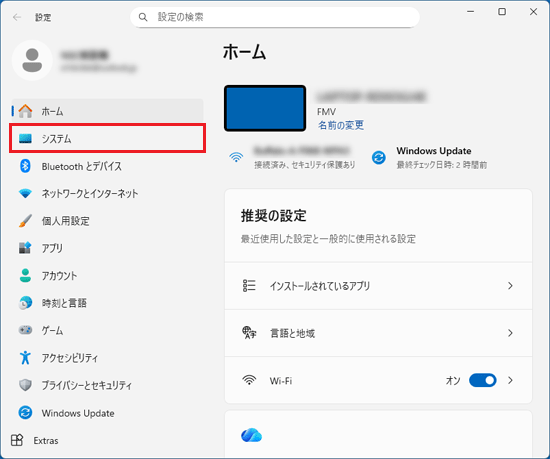Click the Gaming controller icon
This screenshot has height=459, width=550.
click(x=25, y=330)
